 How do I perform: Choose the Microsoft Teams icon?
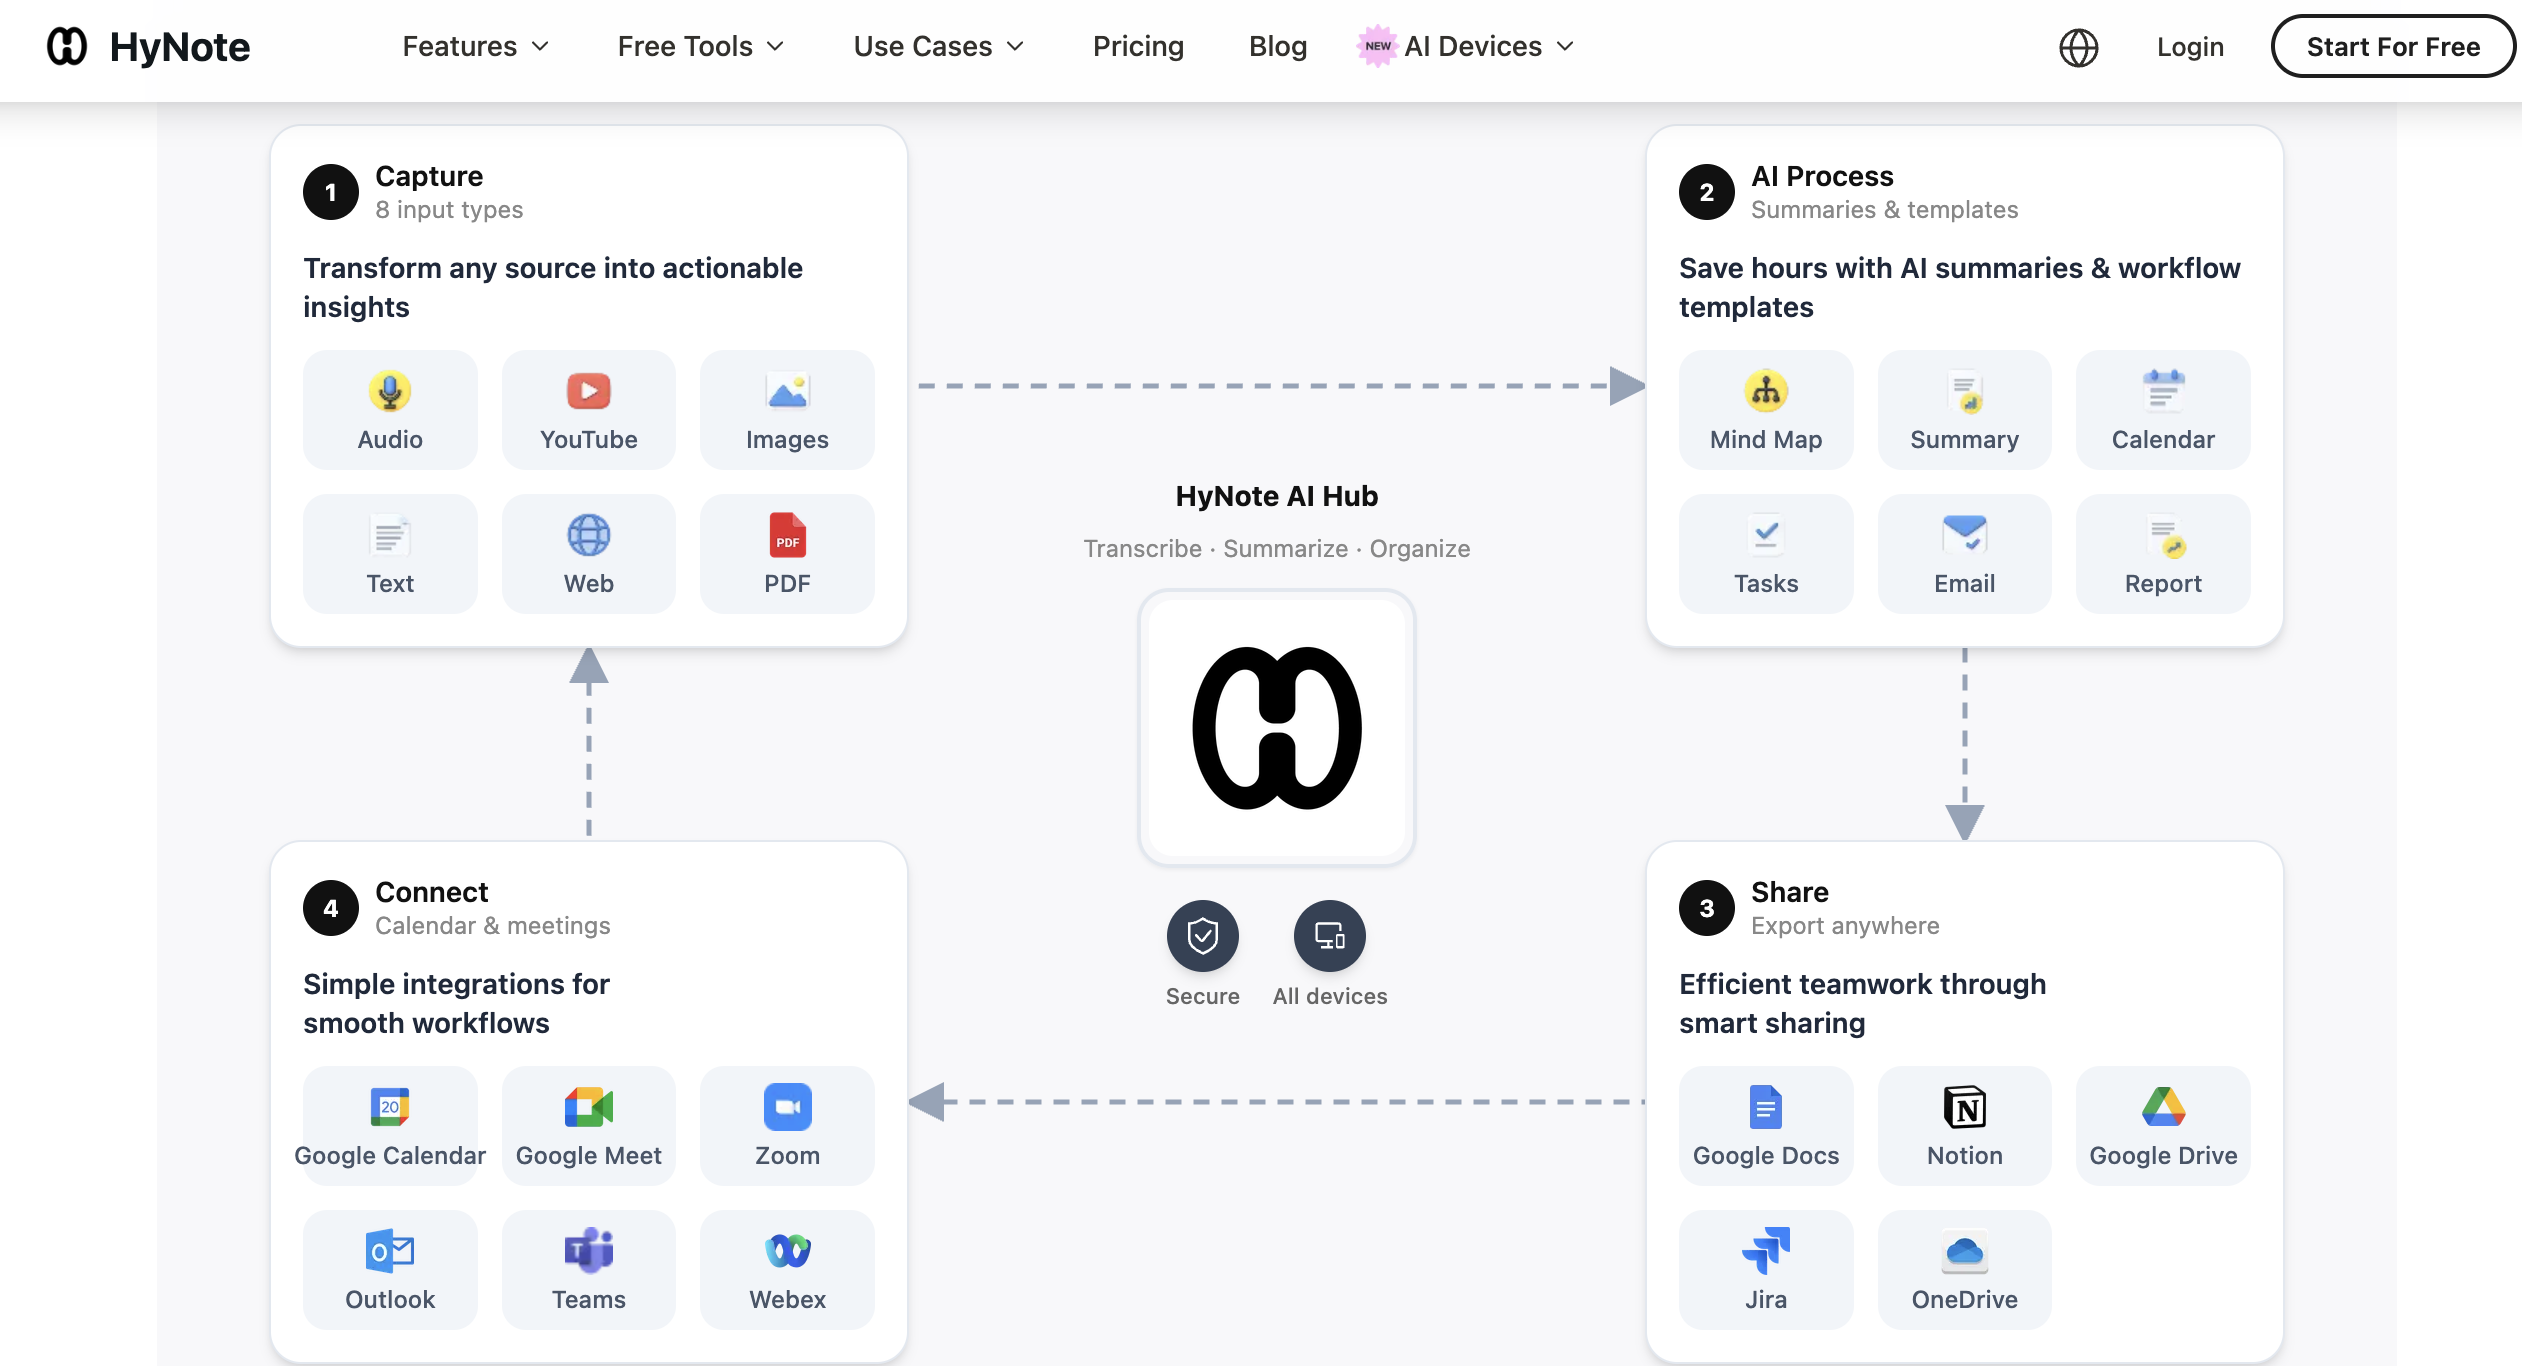point(589,1251)
